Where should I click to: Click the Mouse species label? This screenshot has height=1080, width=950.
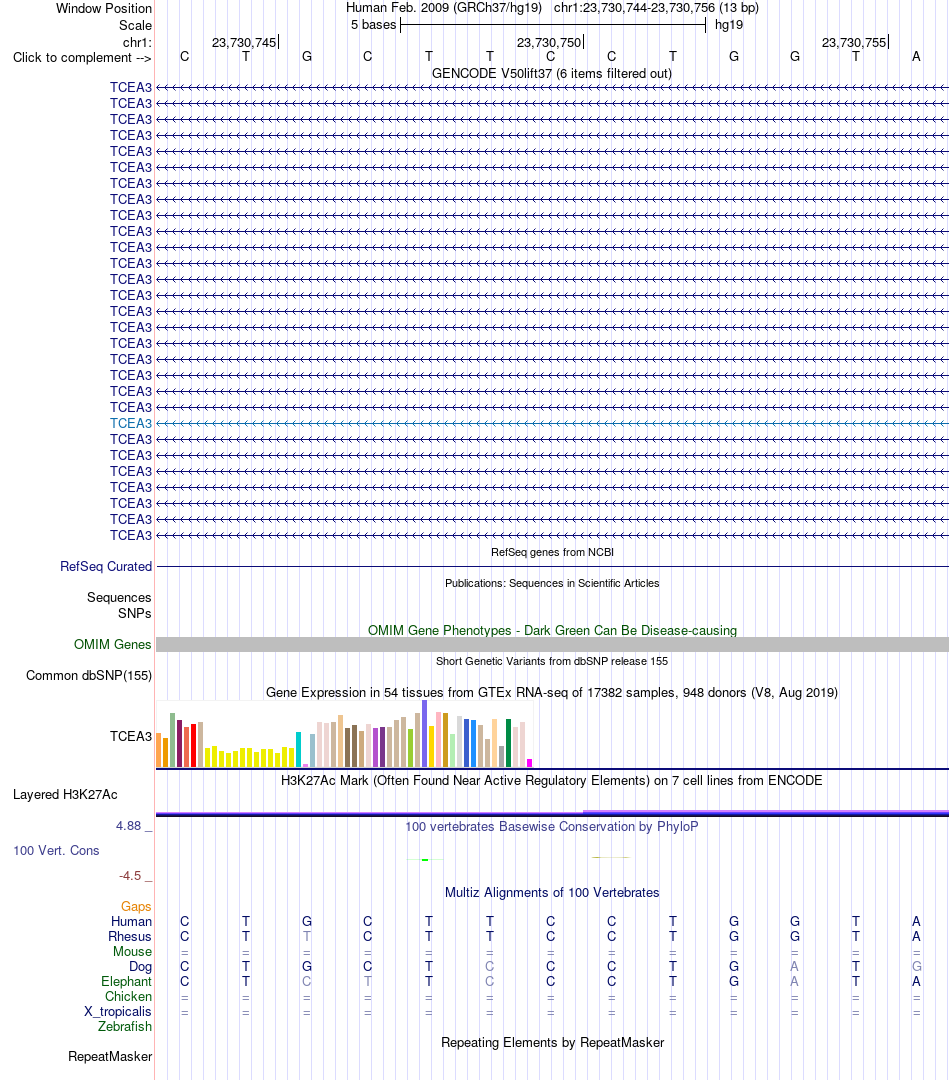(x=132, y=952)
